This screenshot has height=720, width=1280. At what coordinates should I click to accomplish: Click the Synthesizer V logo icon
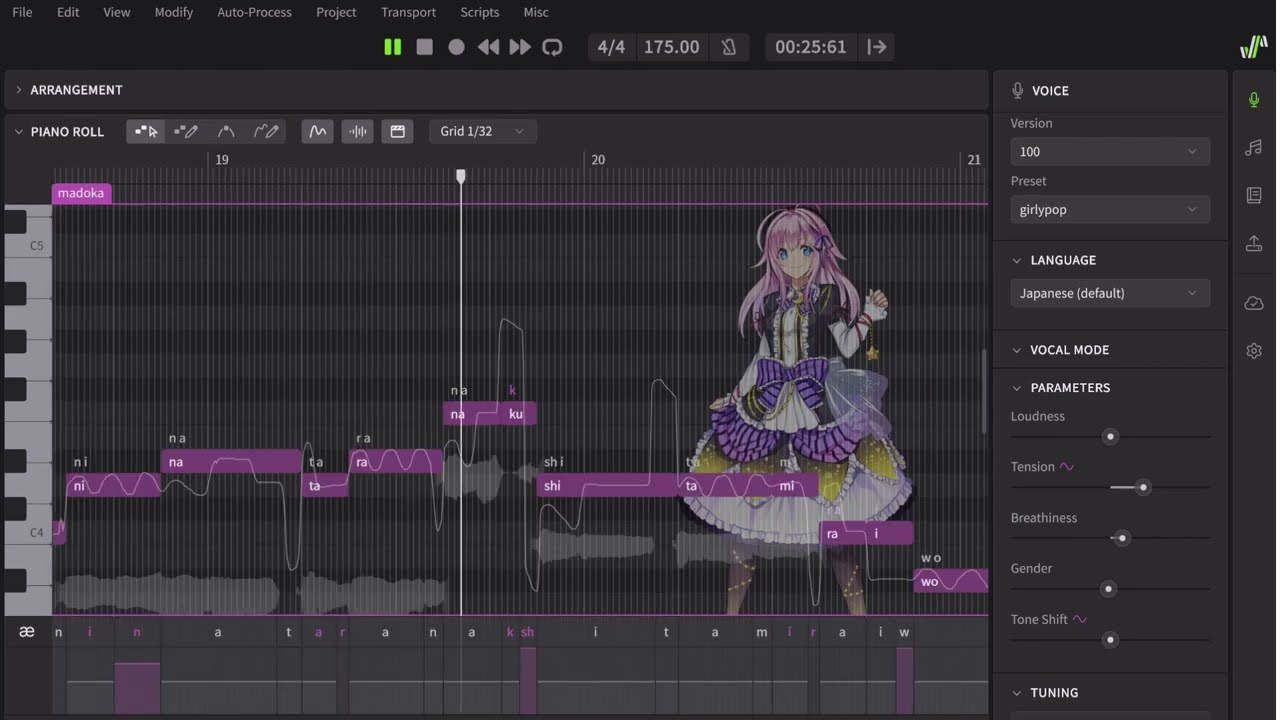click(x=1254, y=47)
